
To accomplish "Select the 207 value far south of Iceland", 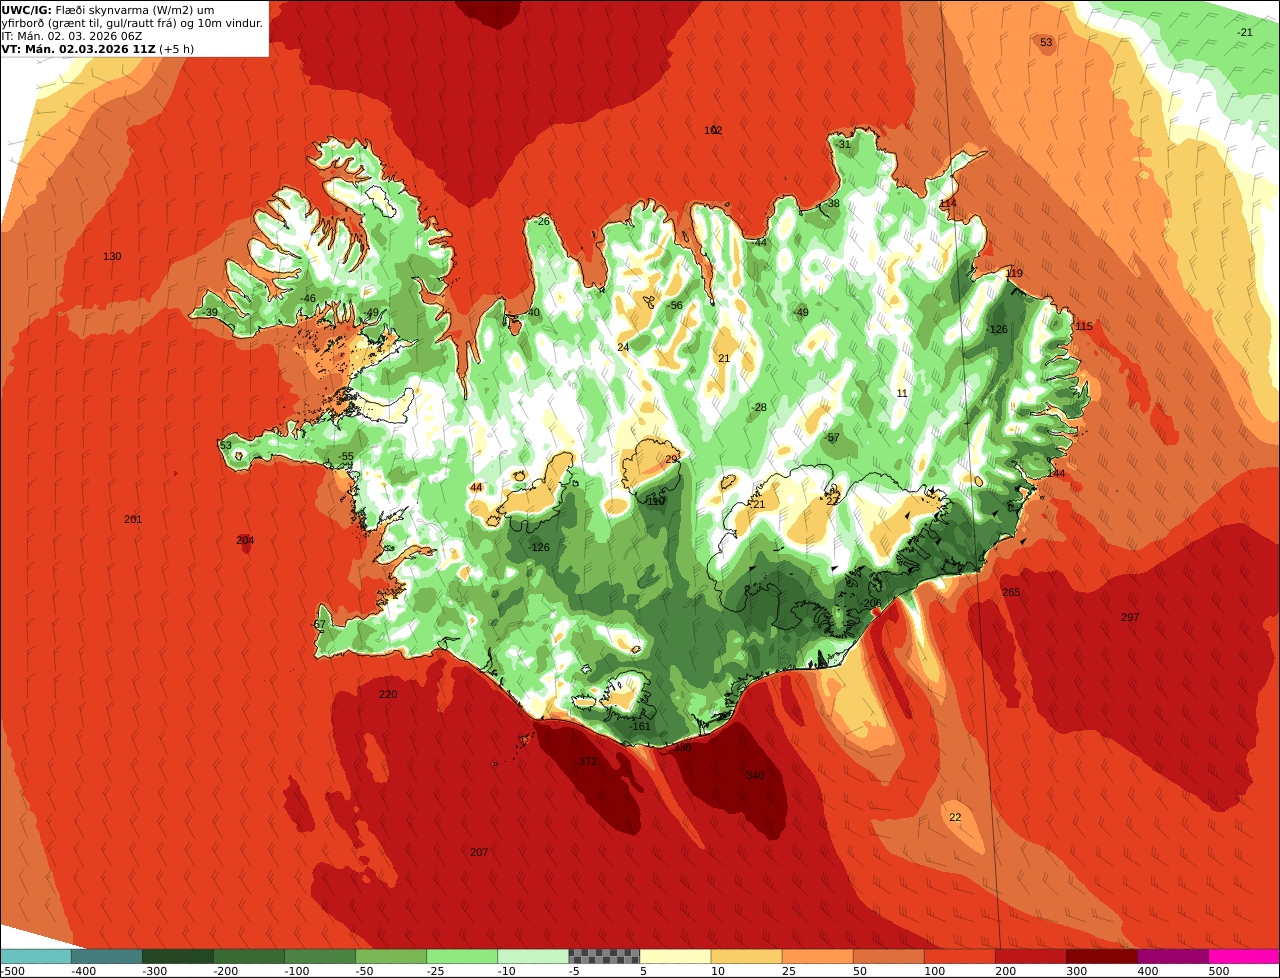I will pos(479,853).
